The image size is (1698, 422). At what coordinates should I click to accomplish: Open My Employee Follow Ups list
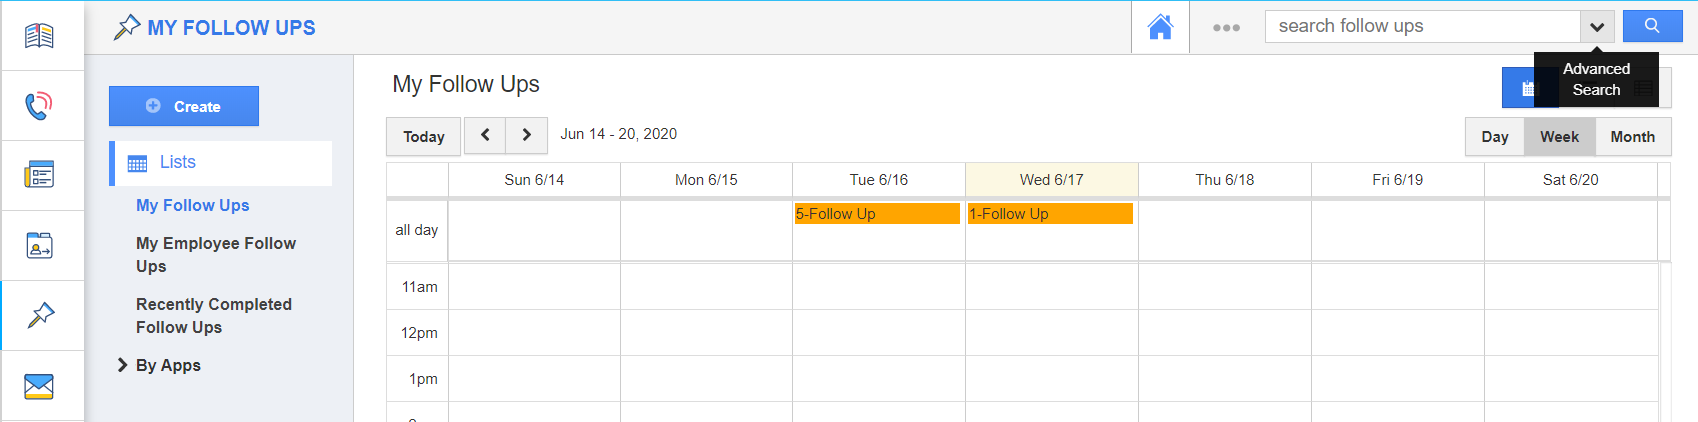[x=216, y=254]
